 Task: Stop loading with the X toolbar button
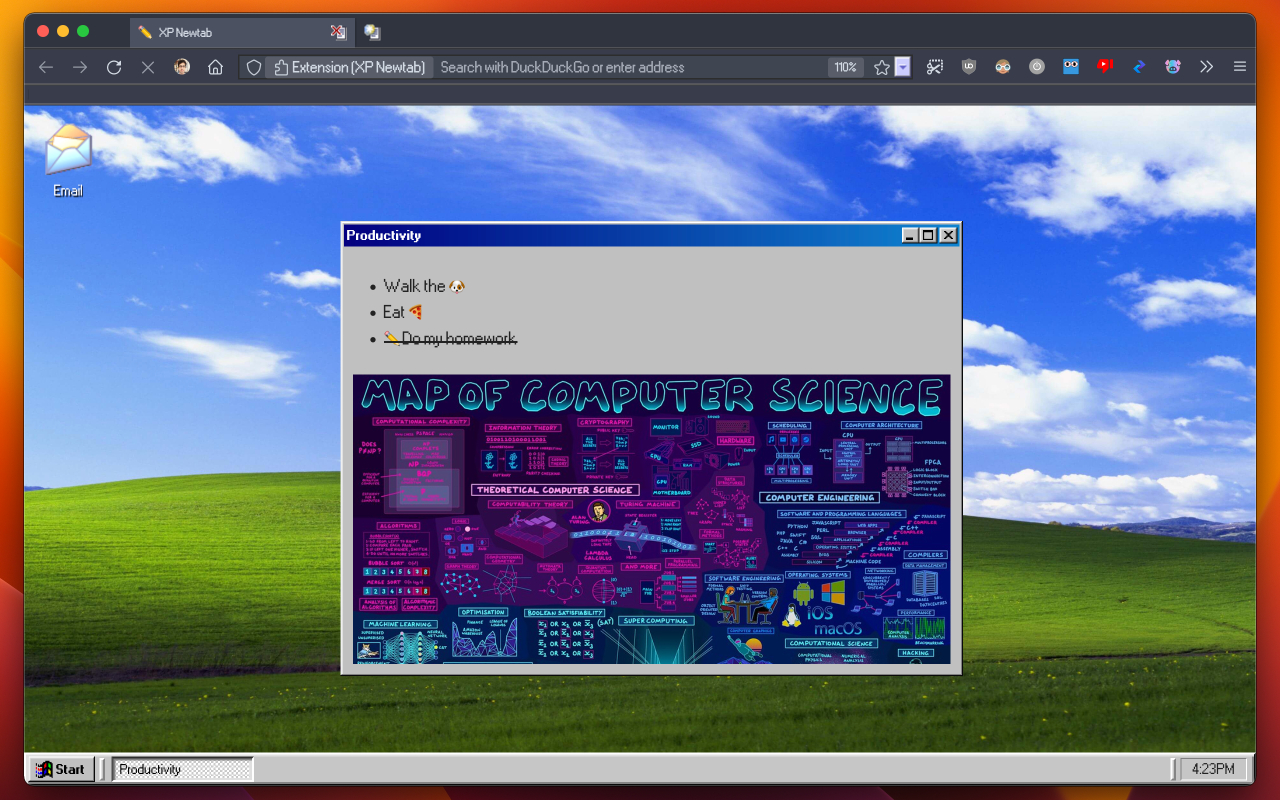point(148,67)
